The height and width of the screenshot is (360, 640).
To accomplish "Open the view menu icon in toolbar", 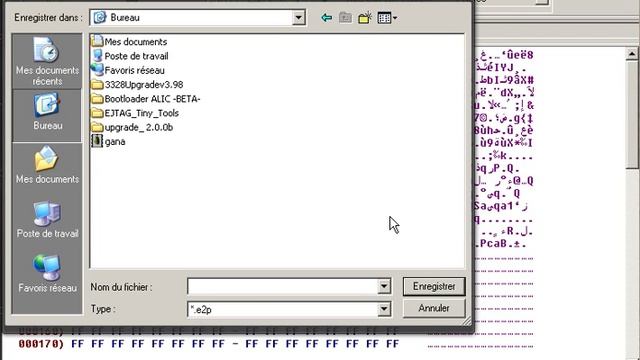I will pos(387,18).
